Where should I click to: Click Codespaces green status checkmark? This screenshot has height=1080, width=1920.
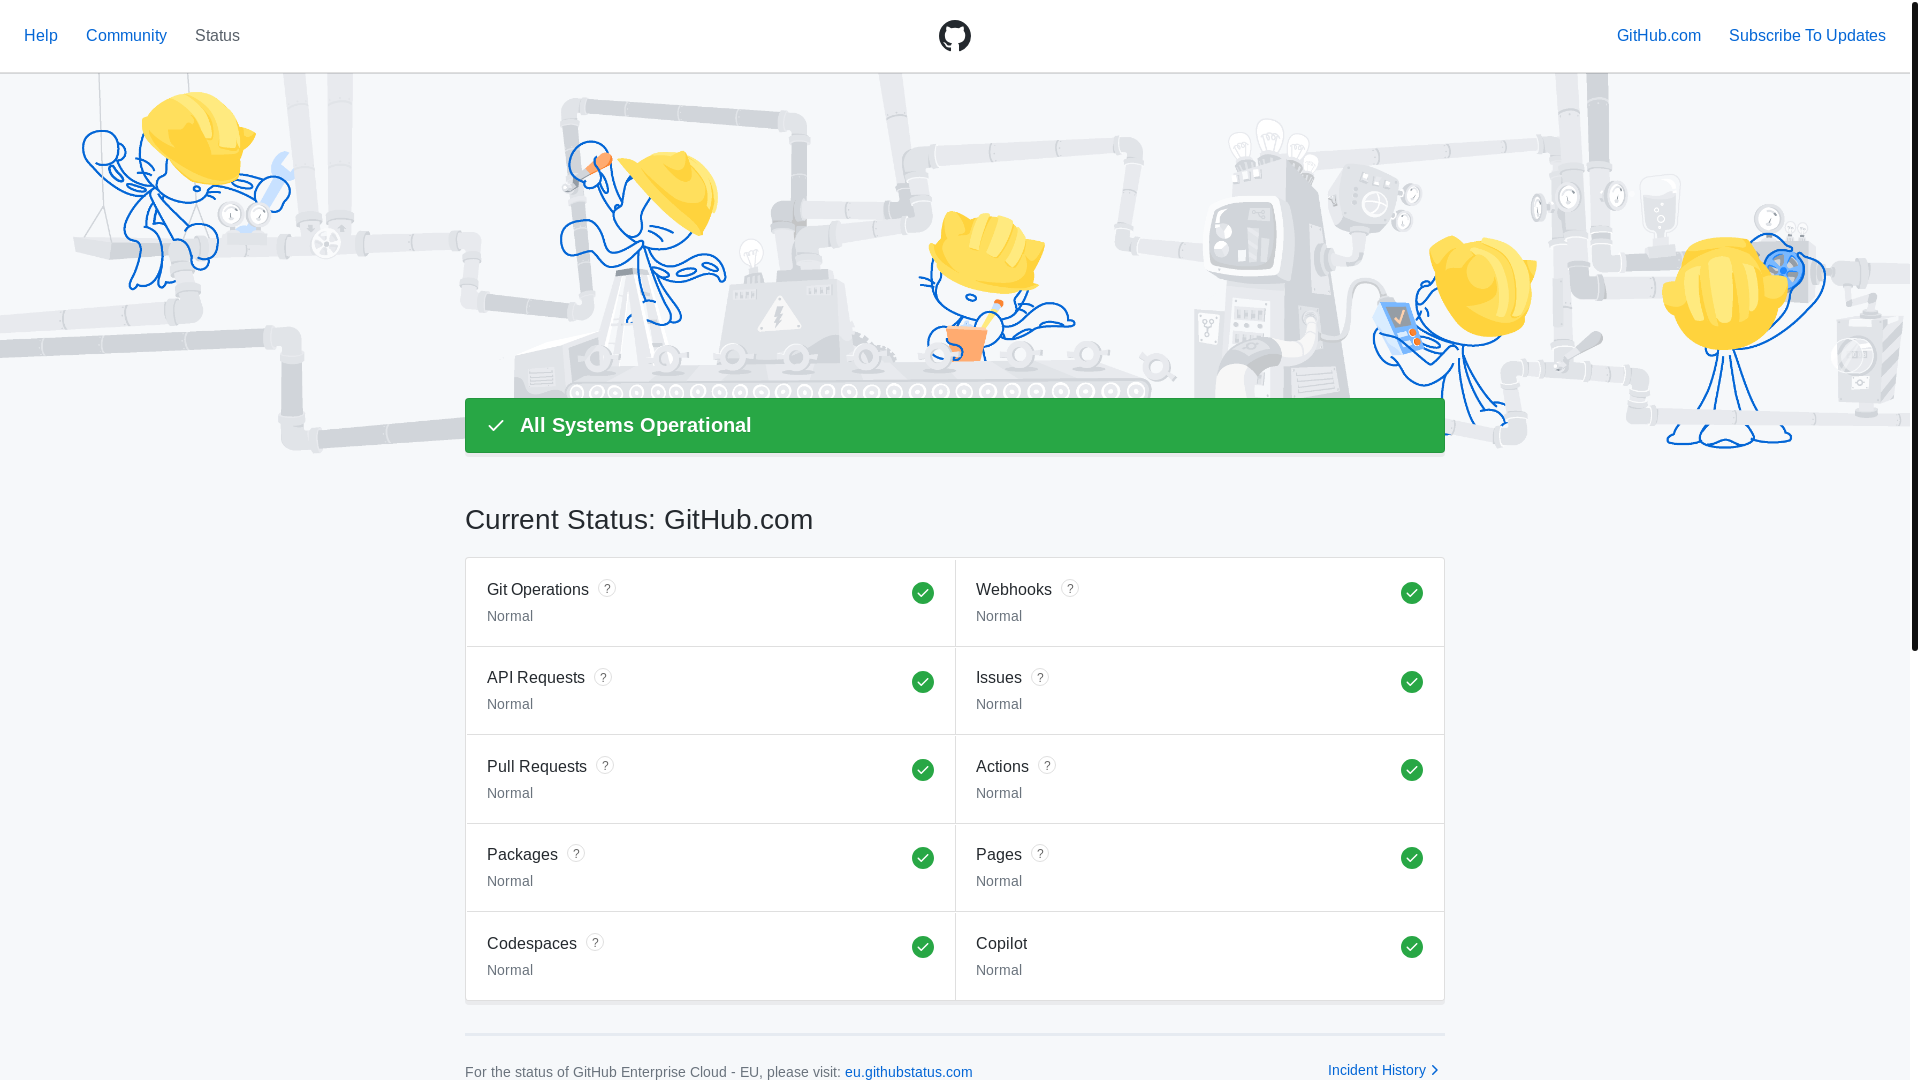coord(923,947)
